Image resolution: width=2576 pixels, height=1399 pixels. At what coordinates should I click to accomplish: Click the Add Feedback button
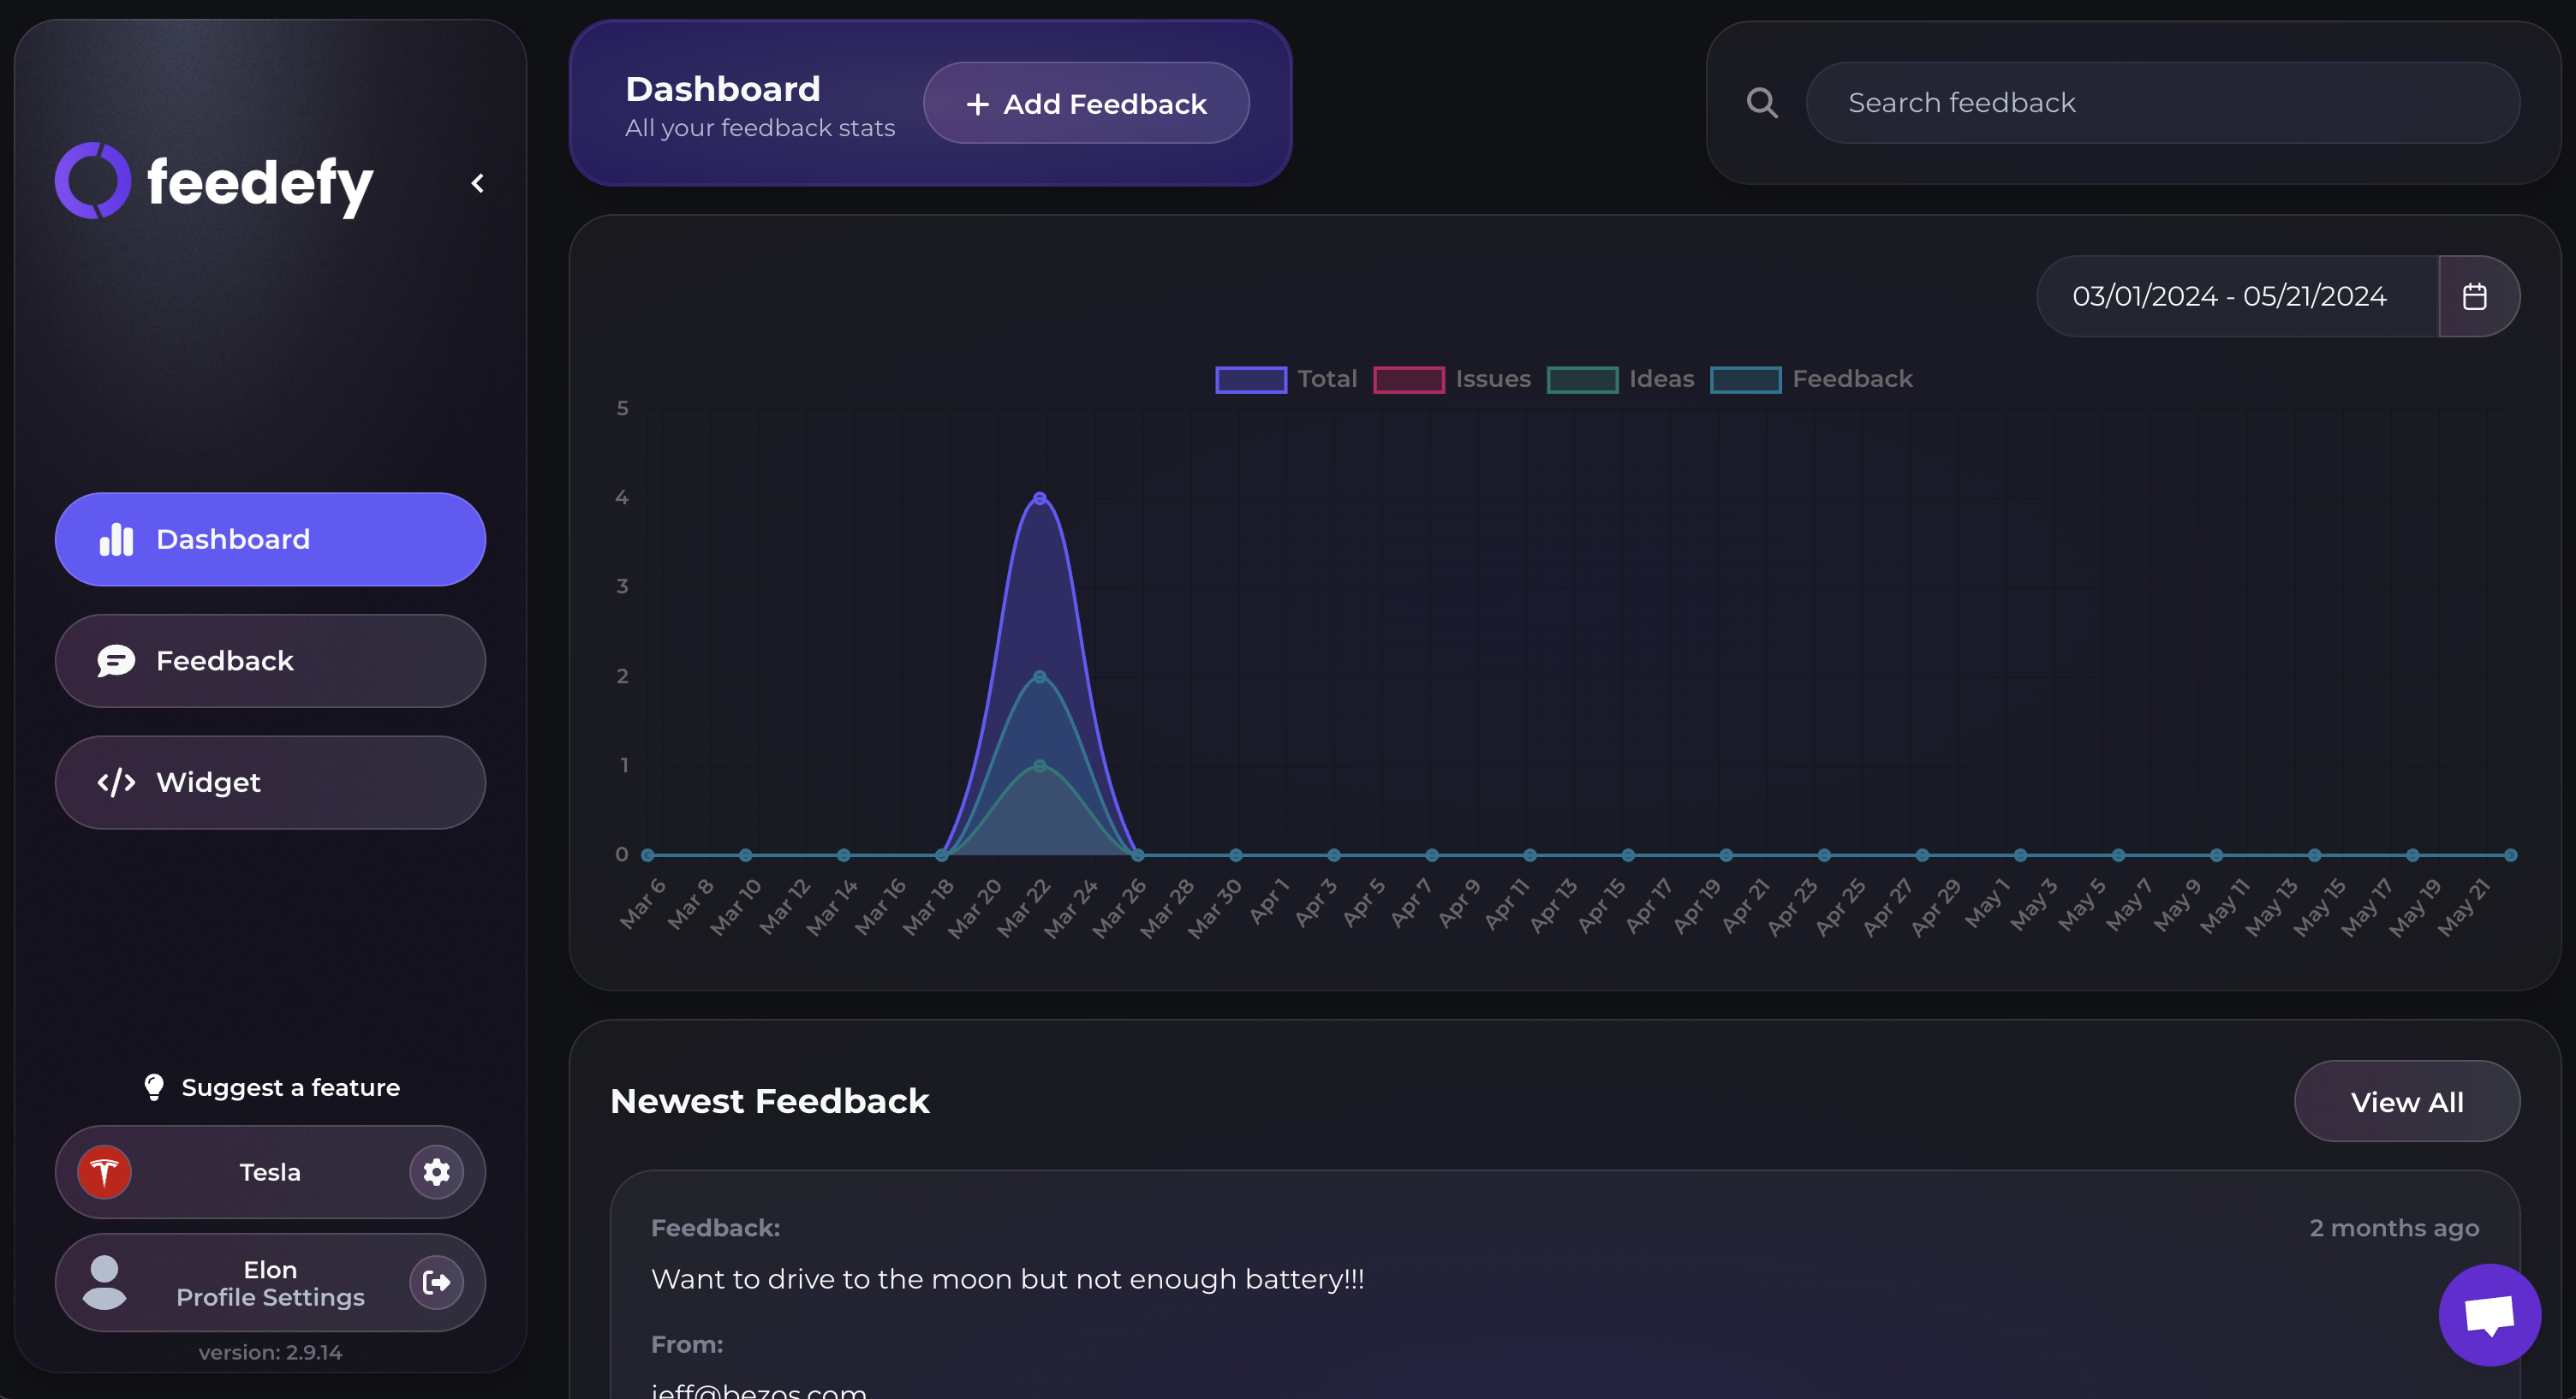1086,104
